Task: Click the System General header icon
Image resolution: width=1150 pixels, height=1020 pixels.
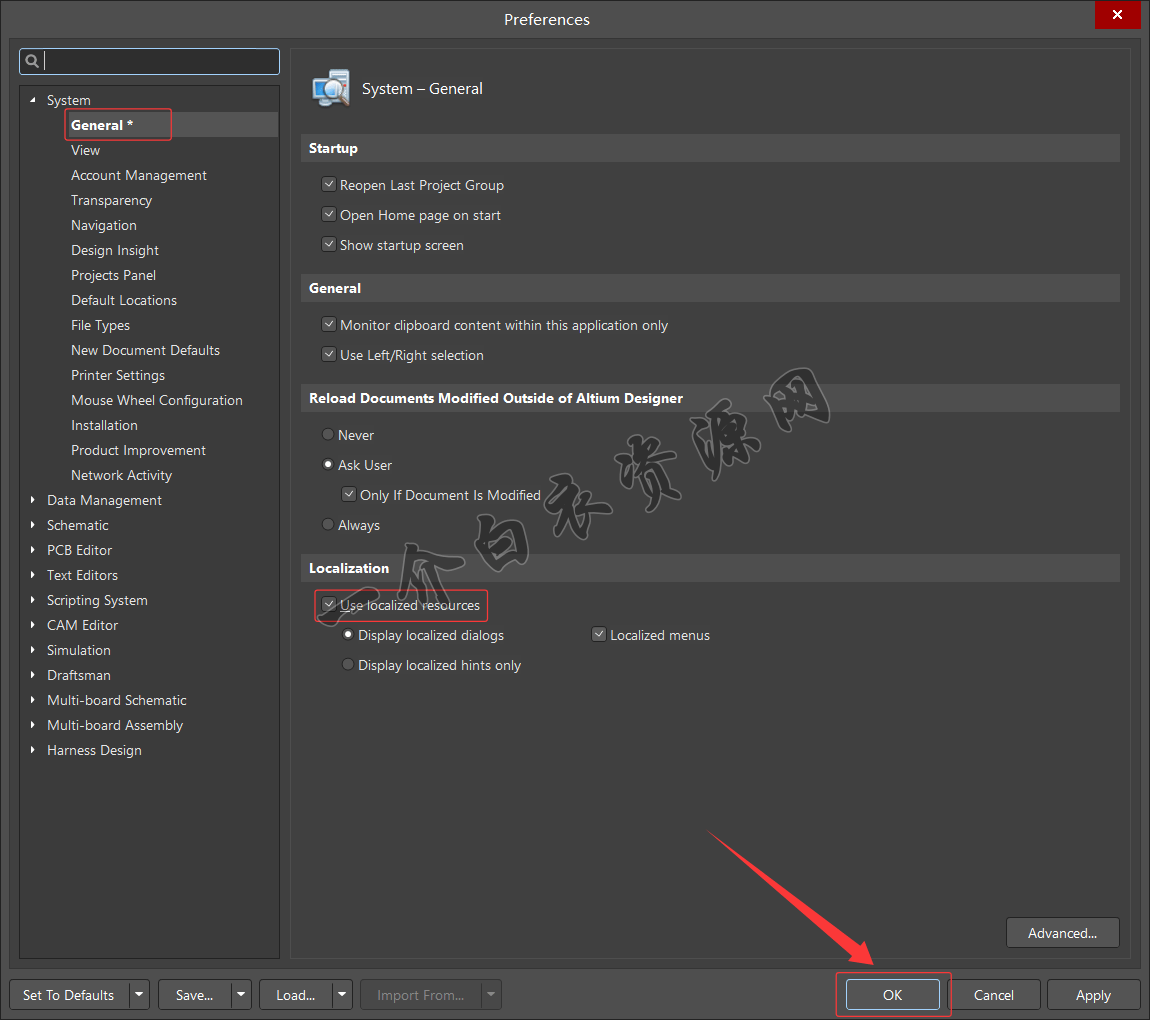Action: (x=331, y=88)
